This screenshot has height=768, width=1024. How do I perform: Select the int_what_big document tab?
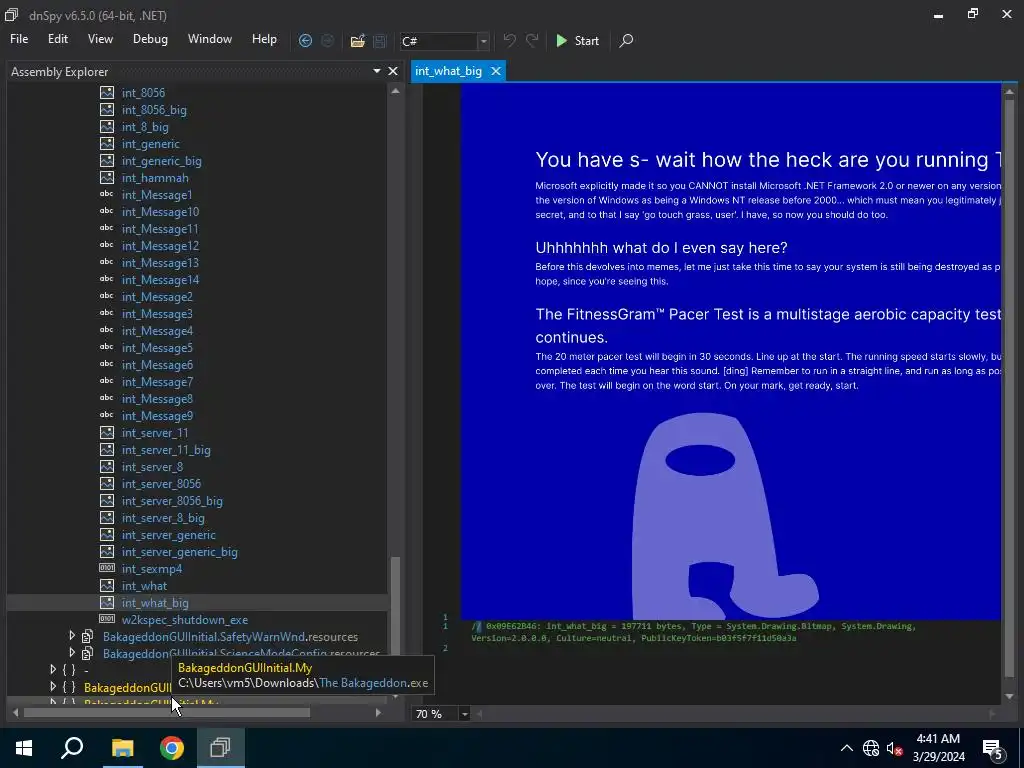click(x=448, y=71)
